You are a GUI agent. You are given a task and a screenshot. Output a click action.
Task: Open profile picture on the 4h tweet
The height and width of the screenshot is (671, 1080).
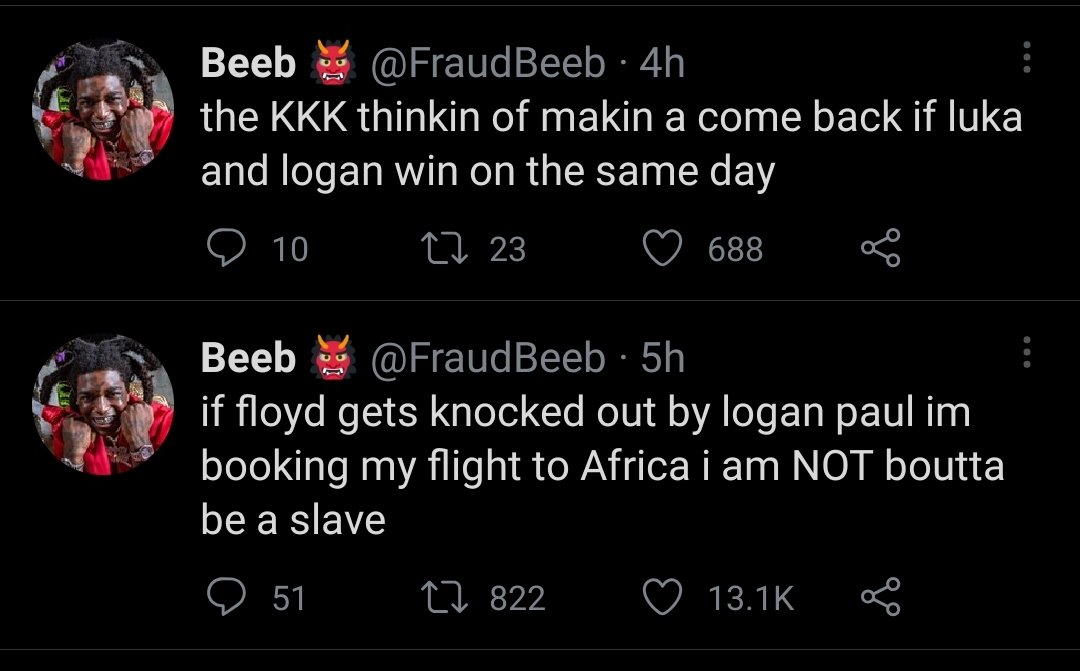pyautogui.click(x=104, y=109)
